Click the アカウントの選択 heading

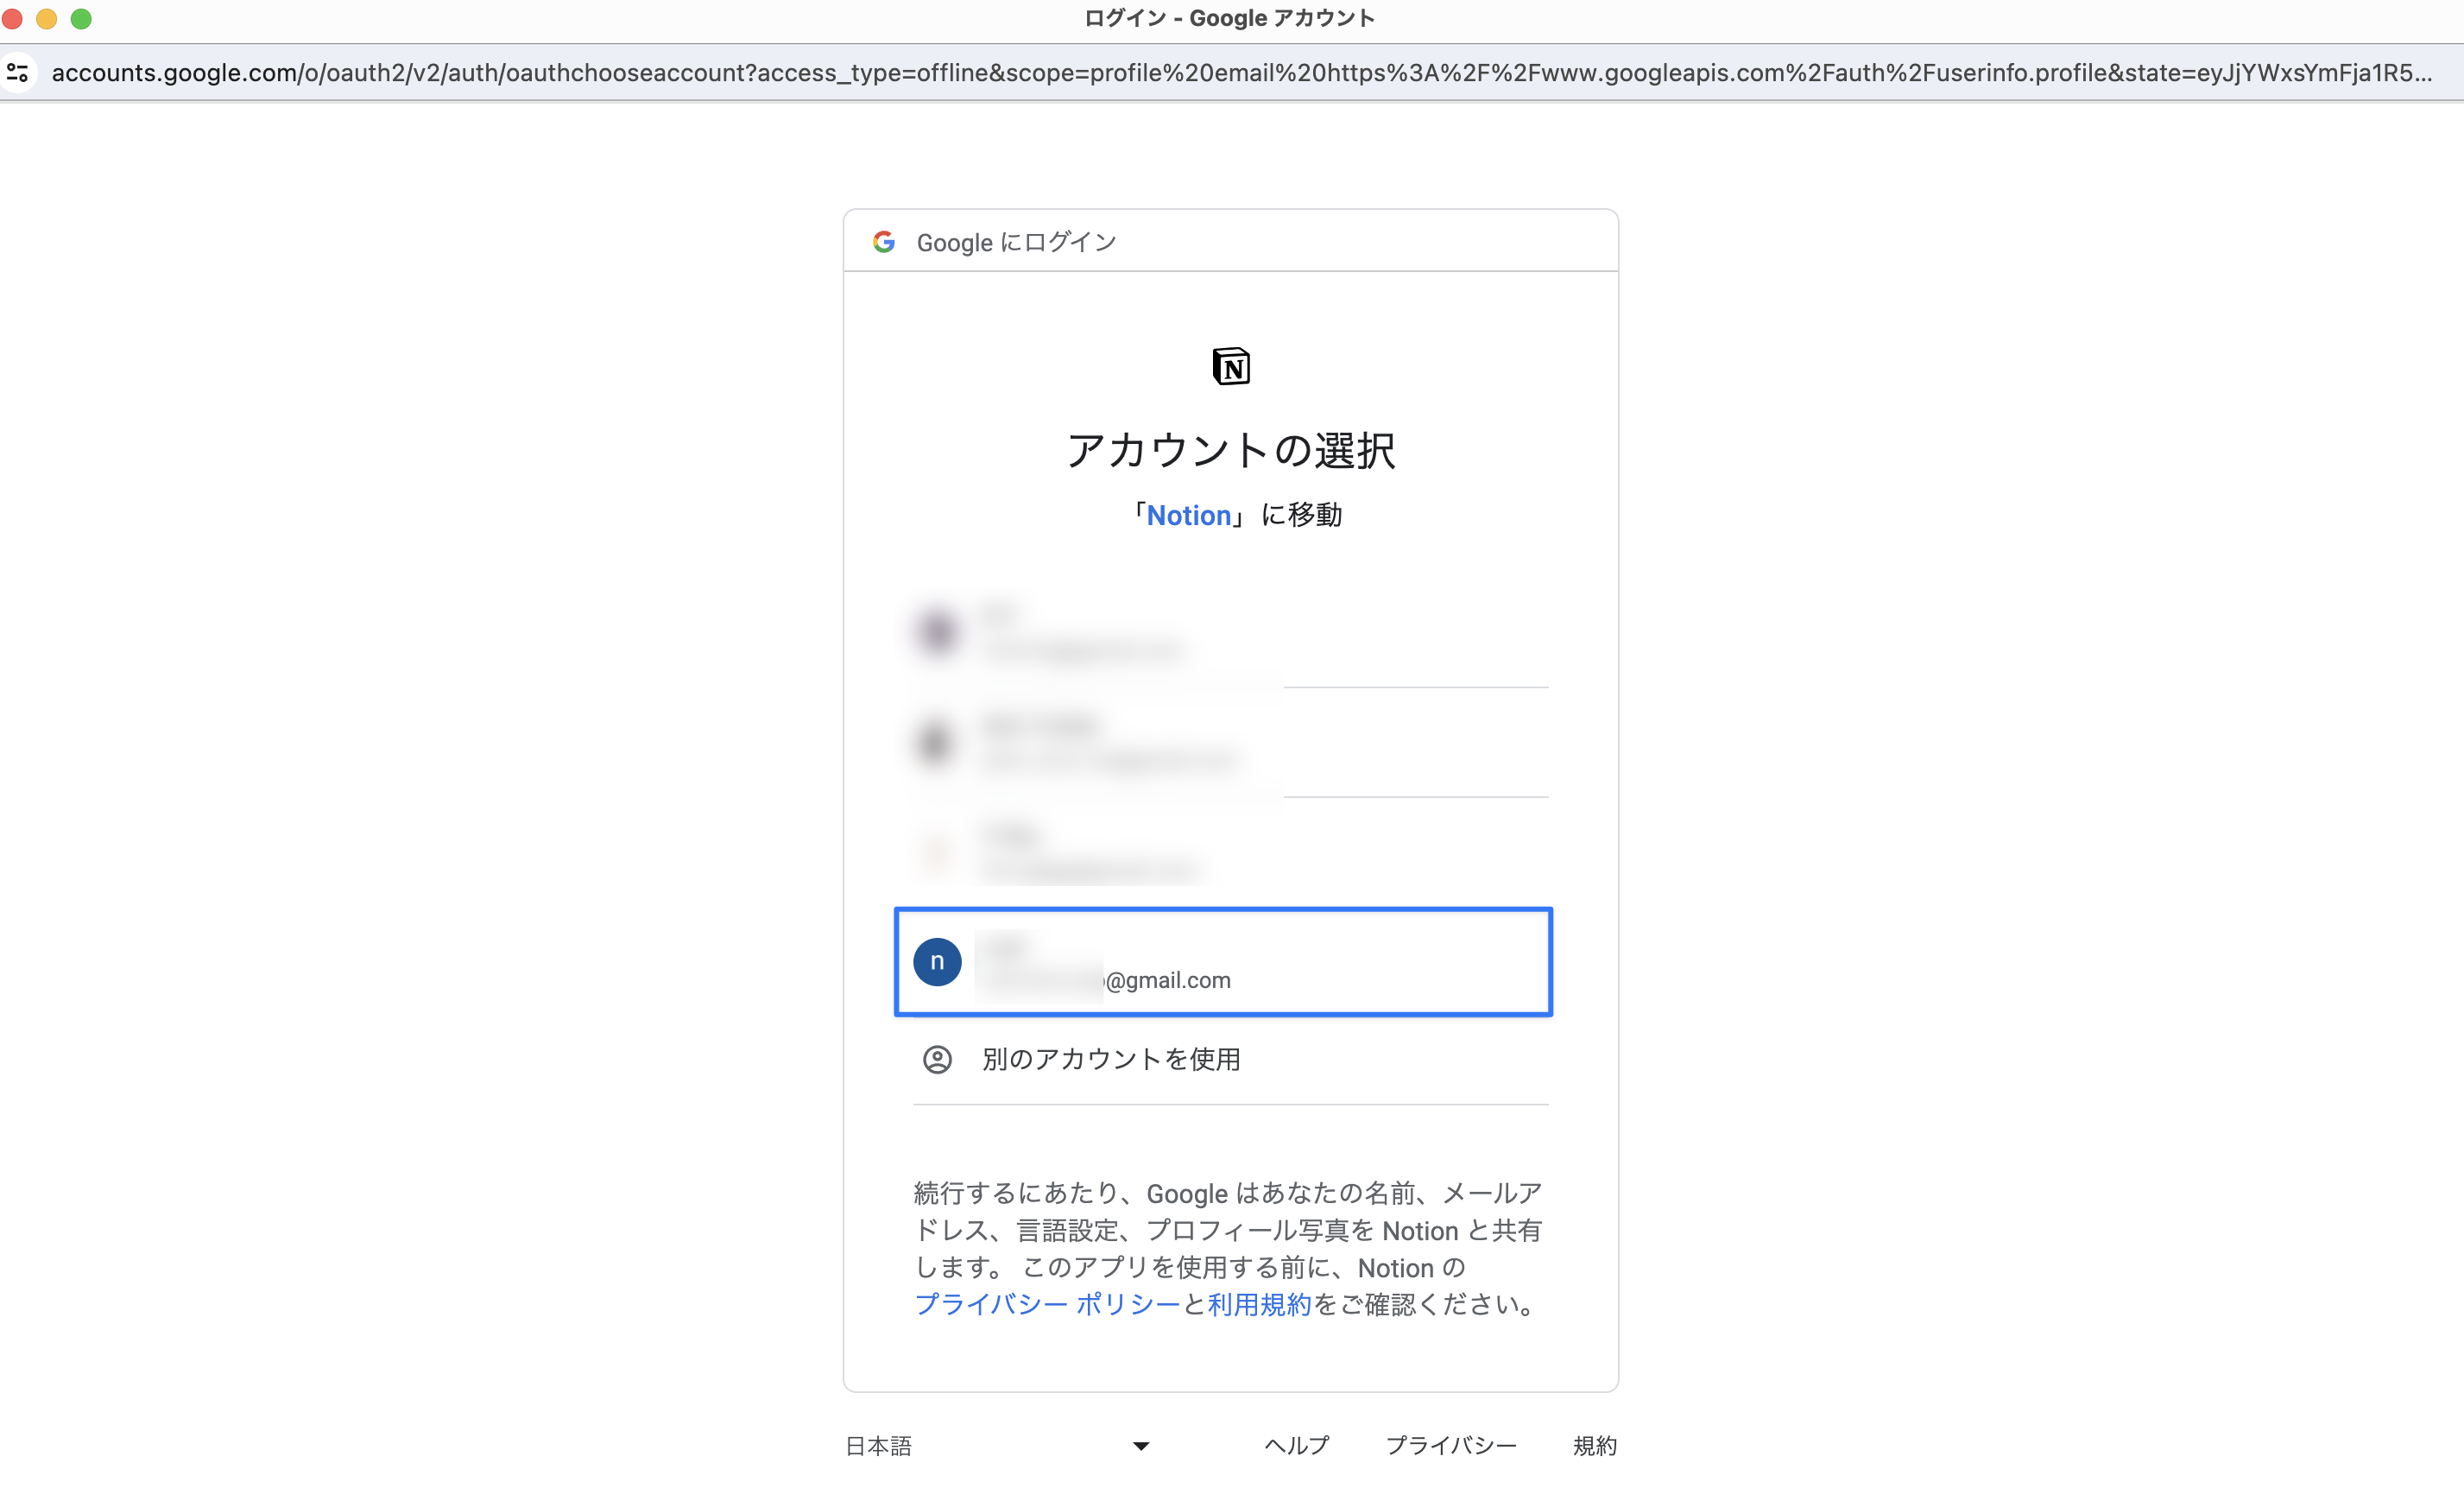[1231, 450]
